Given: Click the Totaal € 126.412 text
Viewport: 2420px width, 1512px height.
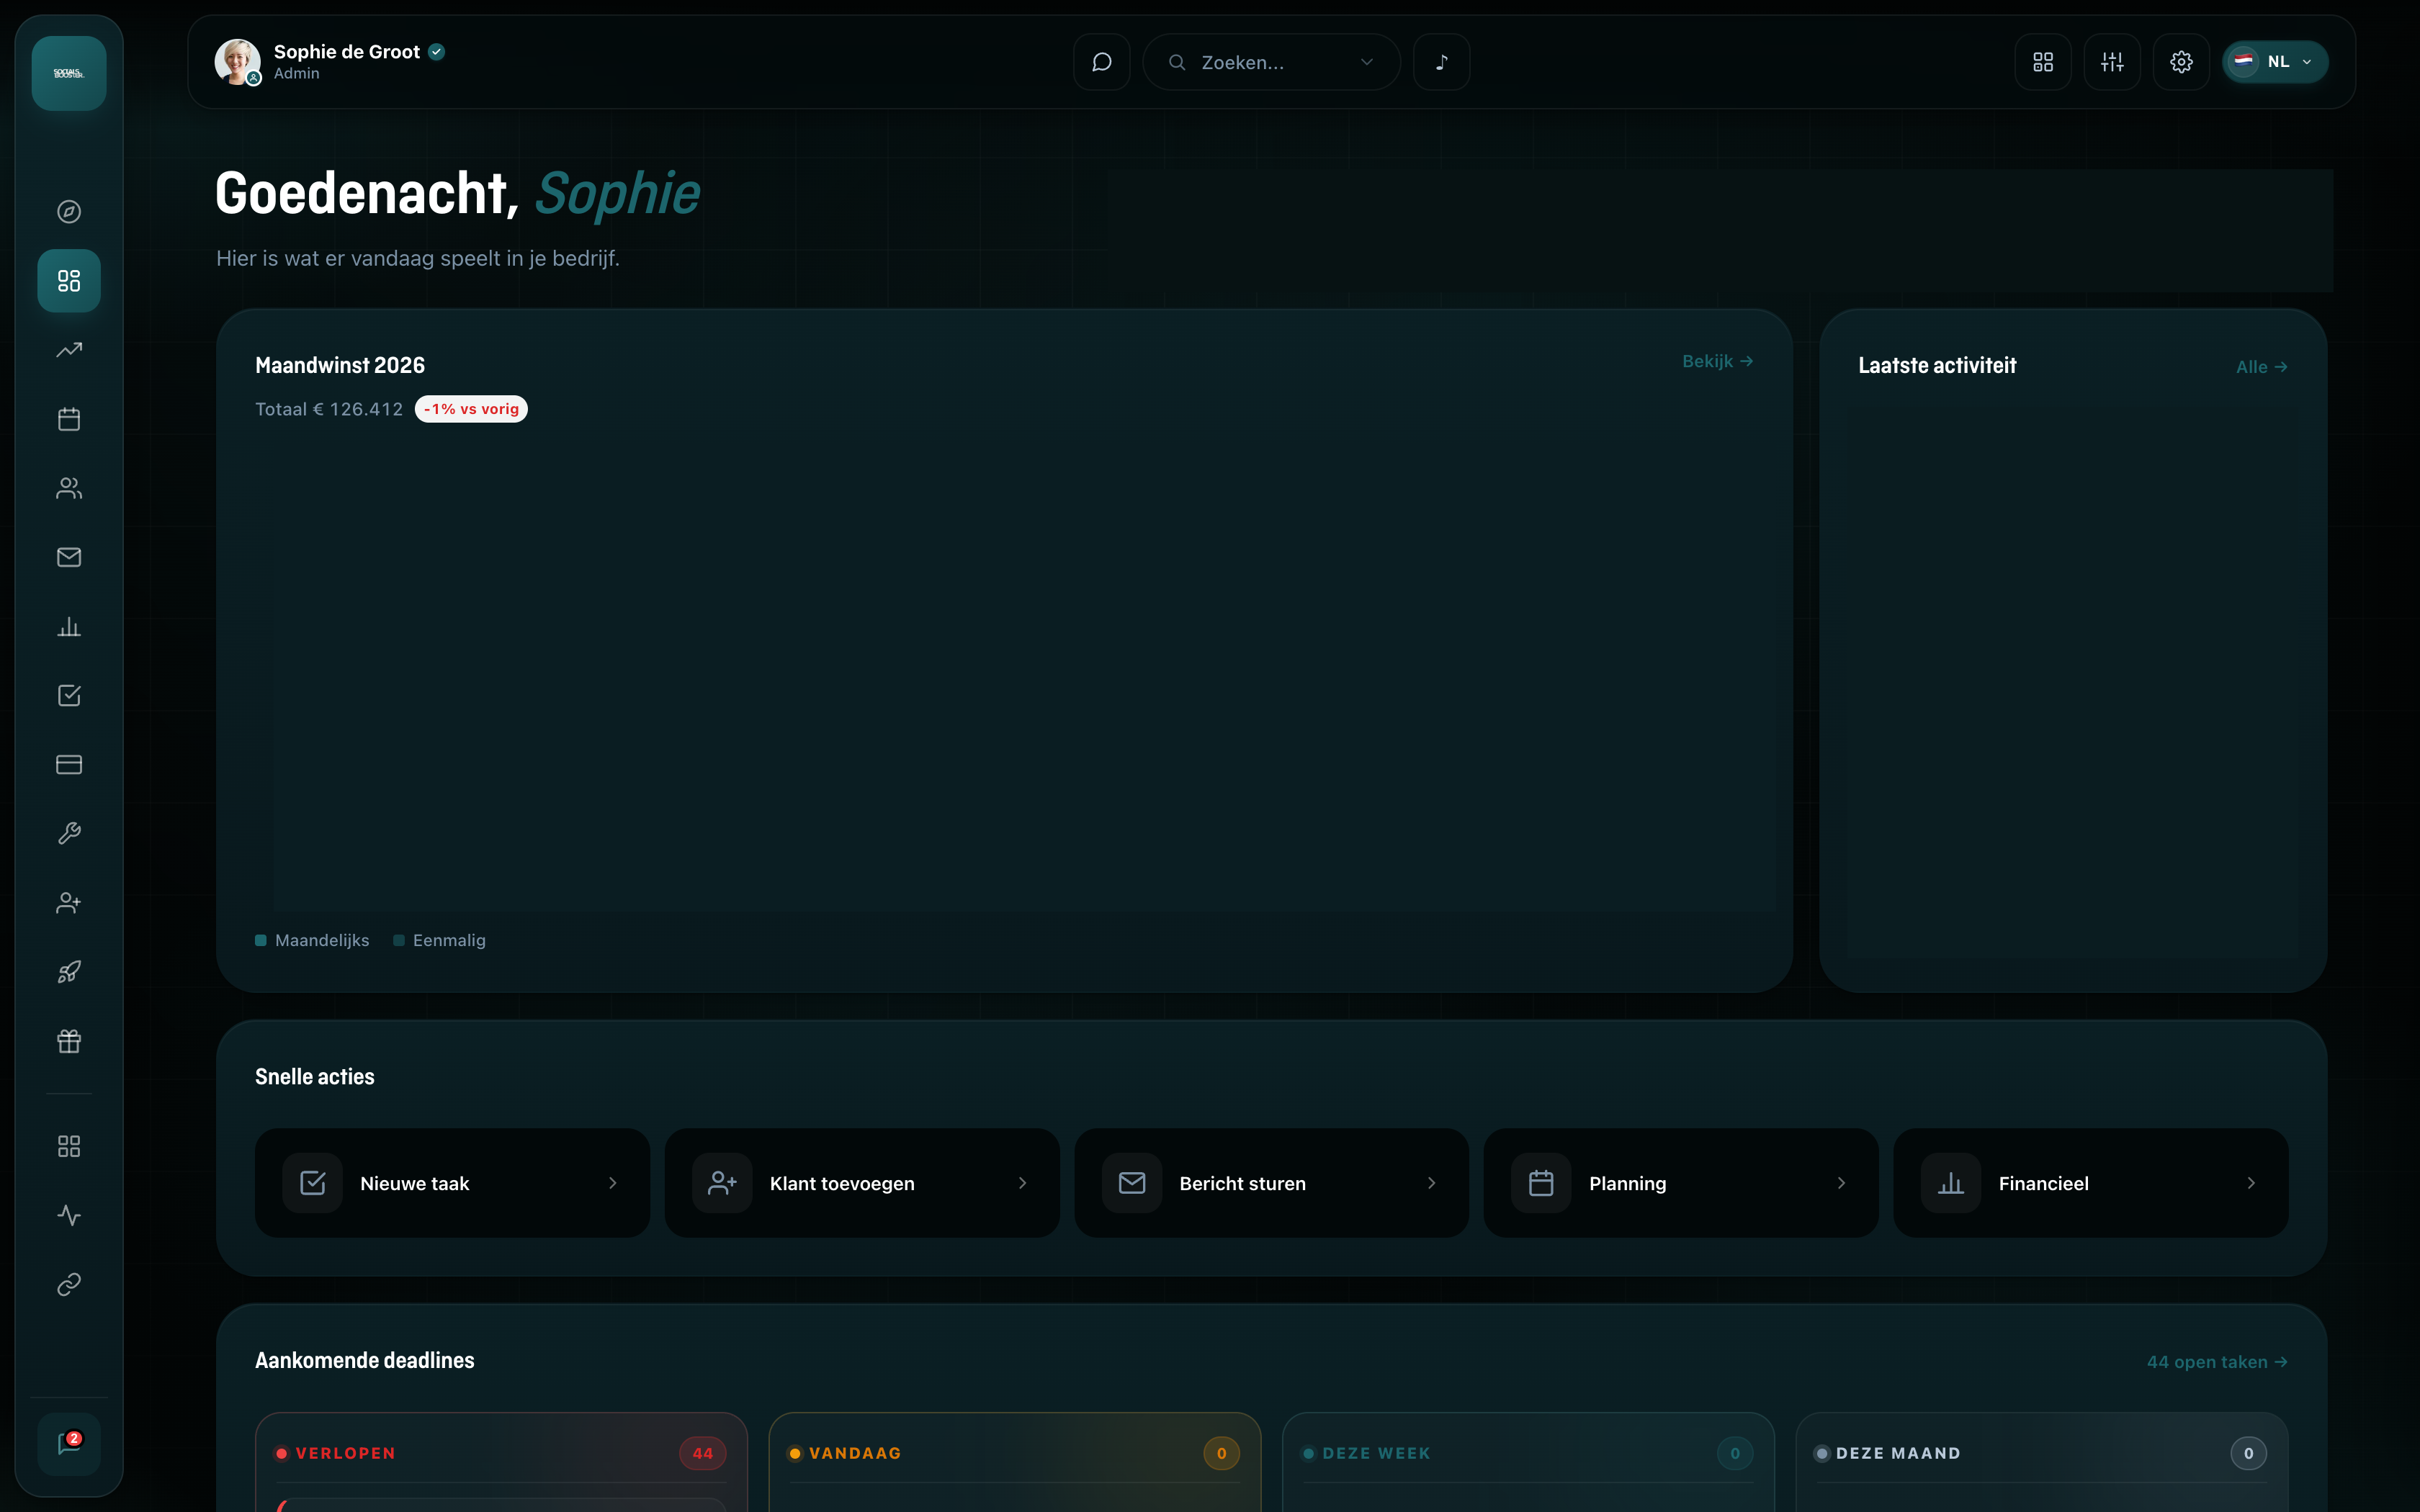Looking at the screenshot, I should click(x=329, y=409).
